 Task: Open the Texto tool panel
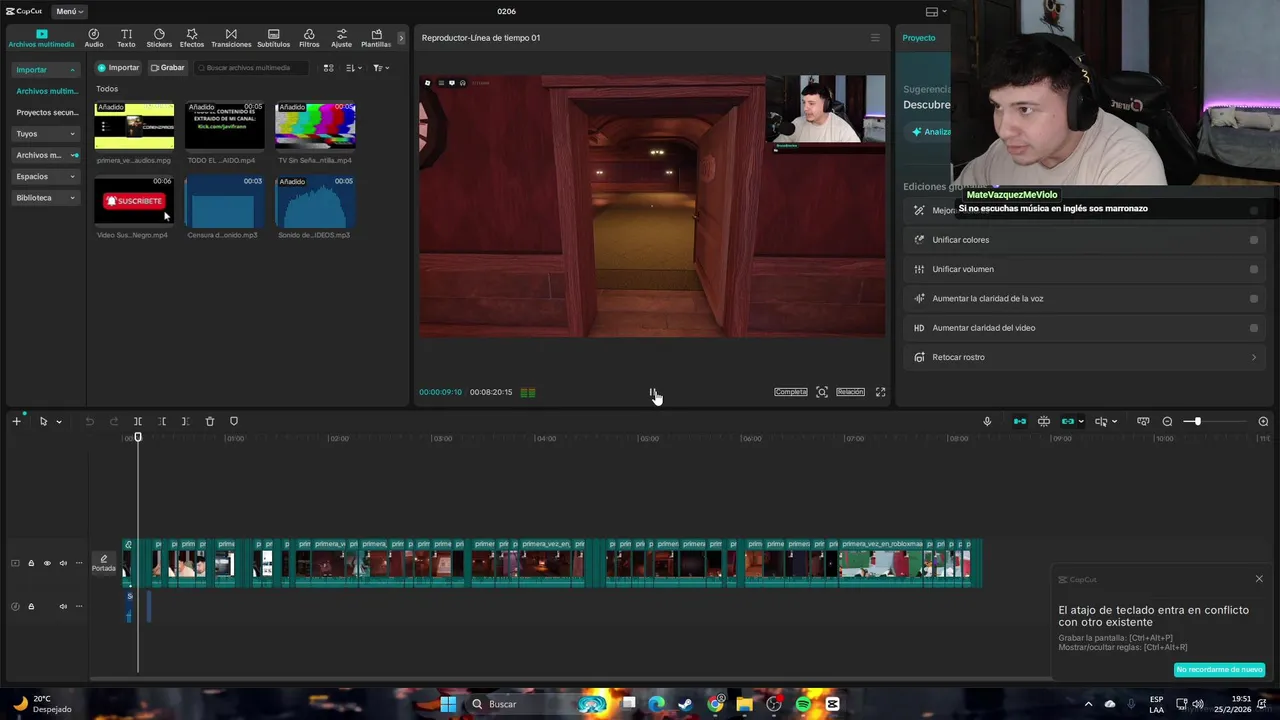pos(126,38)
